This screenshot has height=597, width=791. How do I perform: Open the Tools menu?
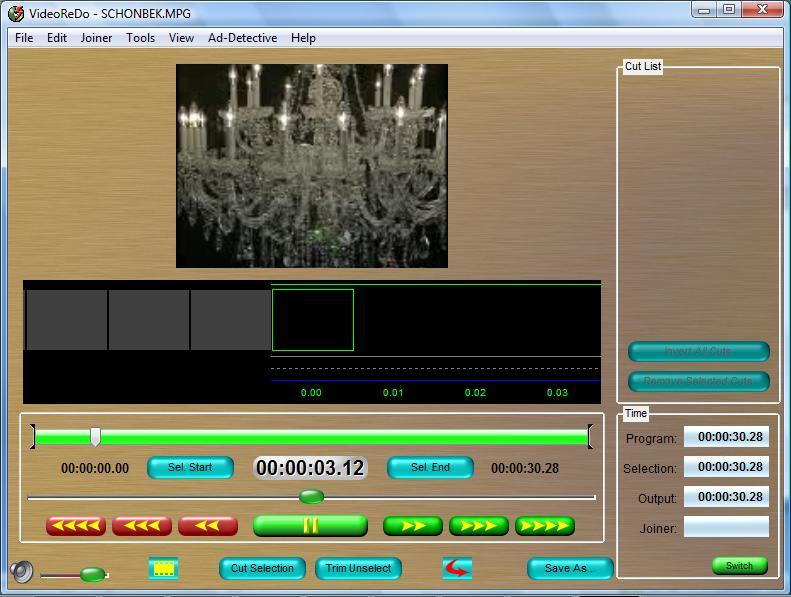tap(140, 38)
